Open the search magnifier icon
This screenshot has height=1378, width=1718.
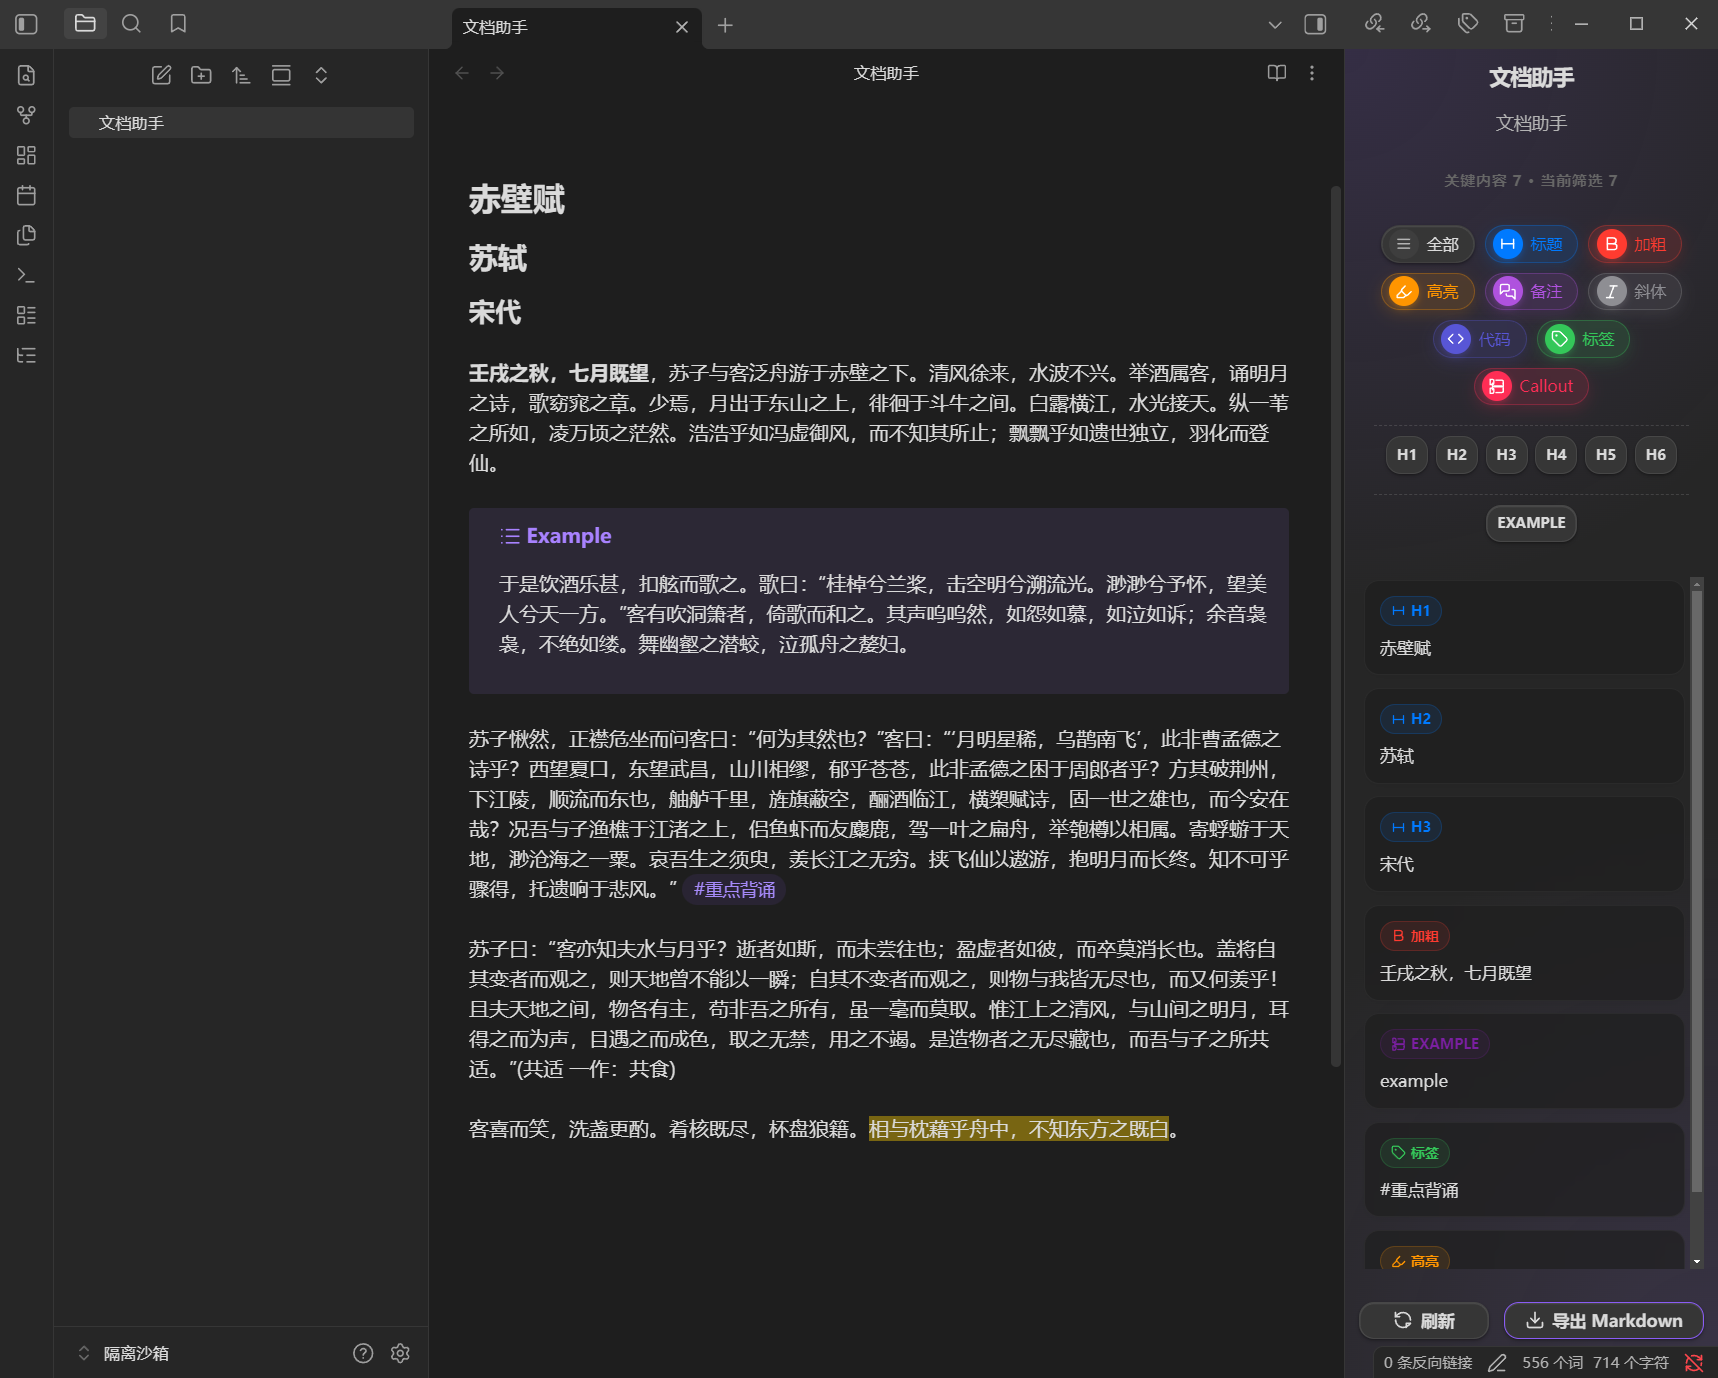coord(131,23)
